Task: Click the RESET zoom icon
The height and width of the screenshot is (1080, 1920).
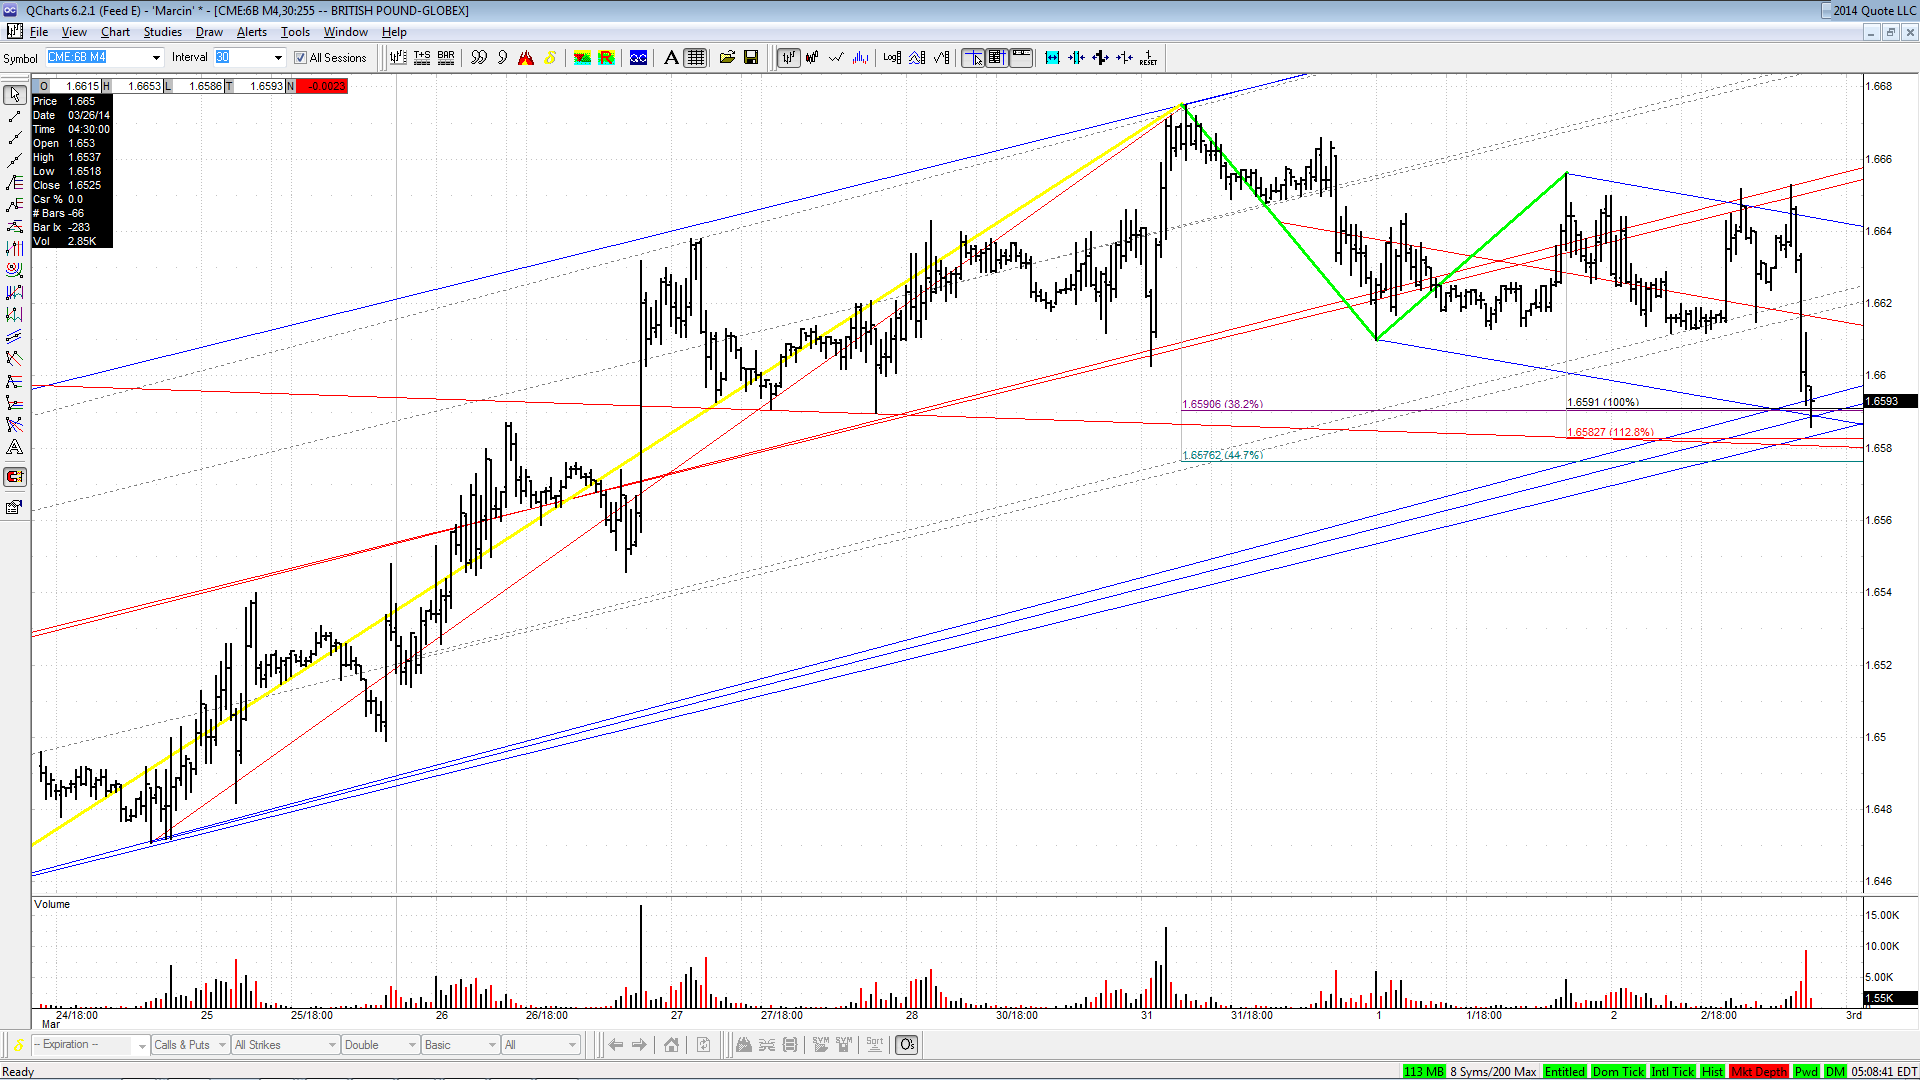Action: (1148, 58)
